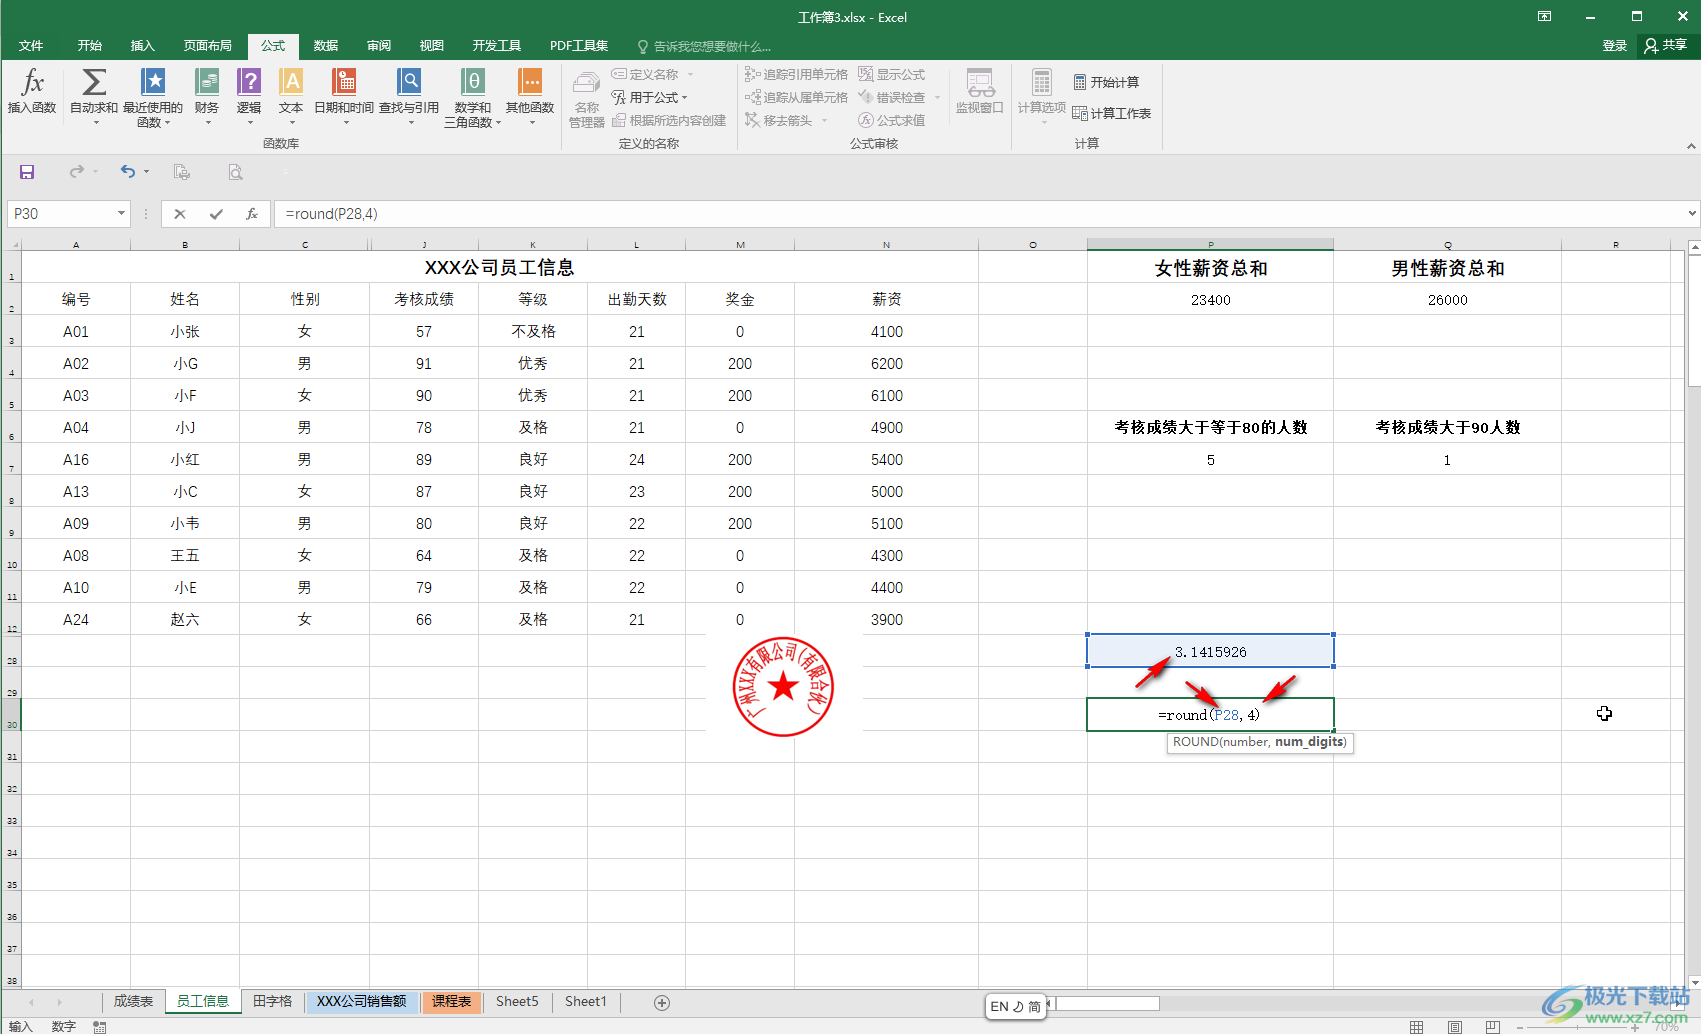Image resolution: width=1701 pixels, height=1034 pixels.
Task: Open Lookup and Reference (查找与引用) functions
Action: point(409,96)
